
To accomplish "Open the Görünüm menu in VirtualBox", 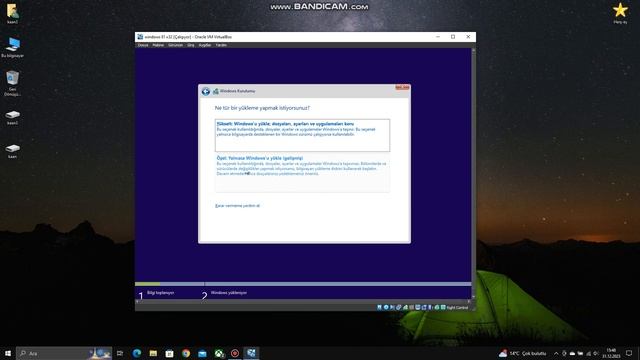I will [176, 45].
